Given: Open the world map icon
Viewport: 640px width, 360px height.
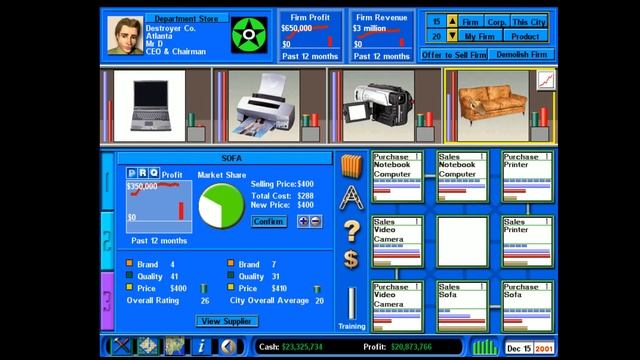Looking at the screenshot, I should pos(174,347).
